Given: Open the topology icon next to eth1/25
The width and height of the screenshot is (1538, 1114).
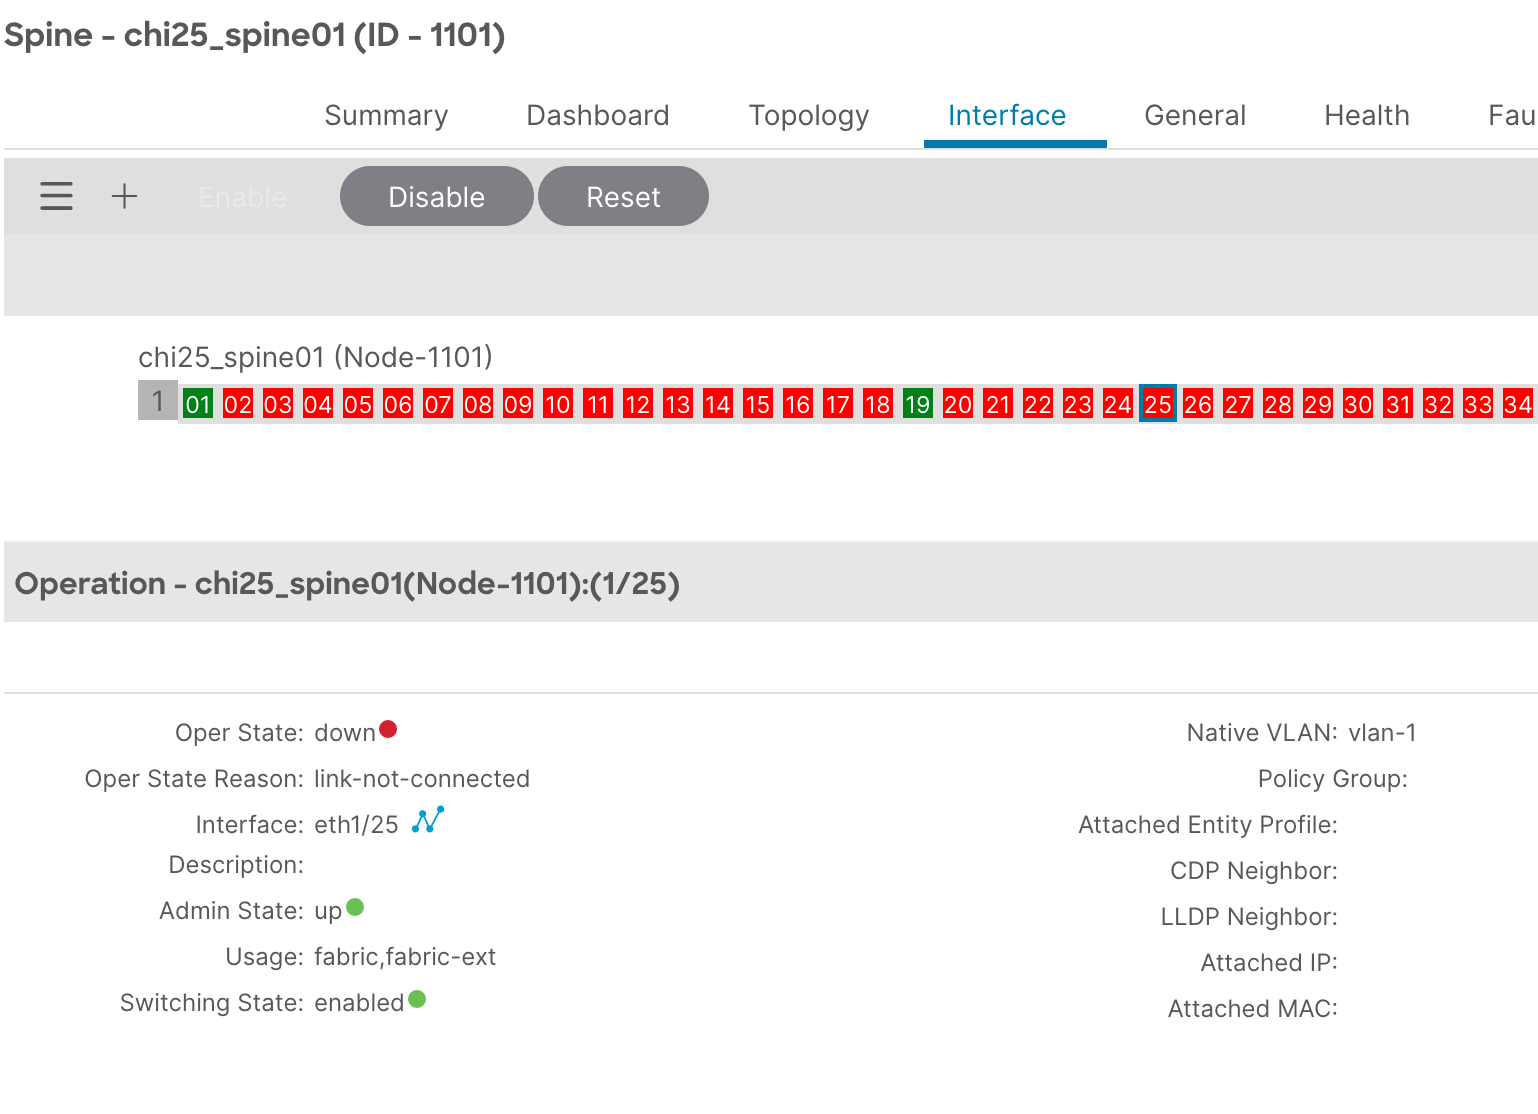Looking at the screenshot, I should coord(430,822).
